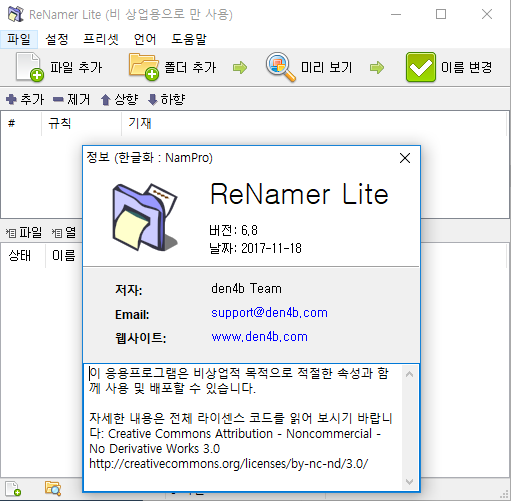Click the 파일 추가 label
The height and width of the screenshot is (501, 511).
(x=76, y=67)
